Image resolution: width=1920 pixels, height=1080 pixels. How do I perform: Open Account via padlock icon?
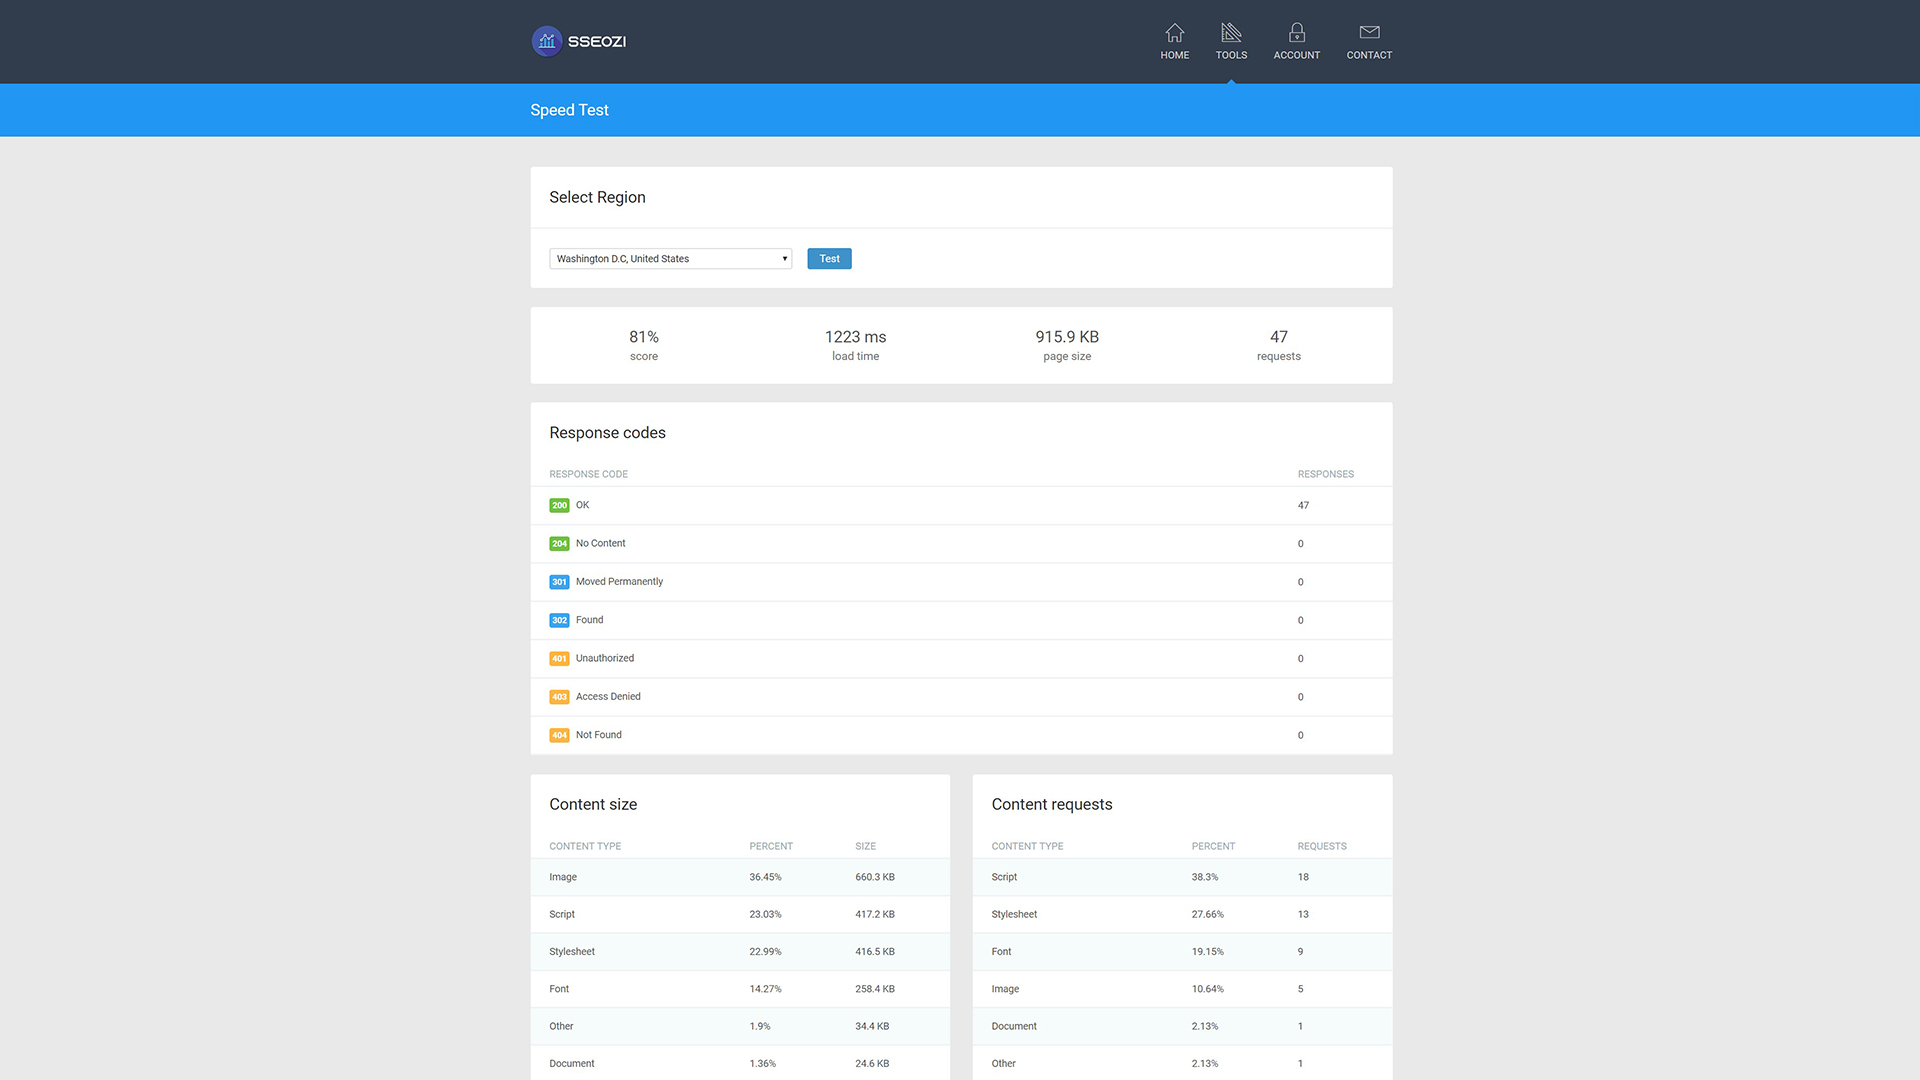1296,32
